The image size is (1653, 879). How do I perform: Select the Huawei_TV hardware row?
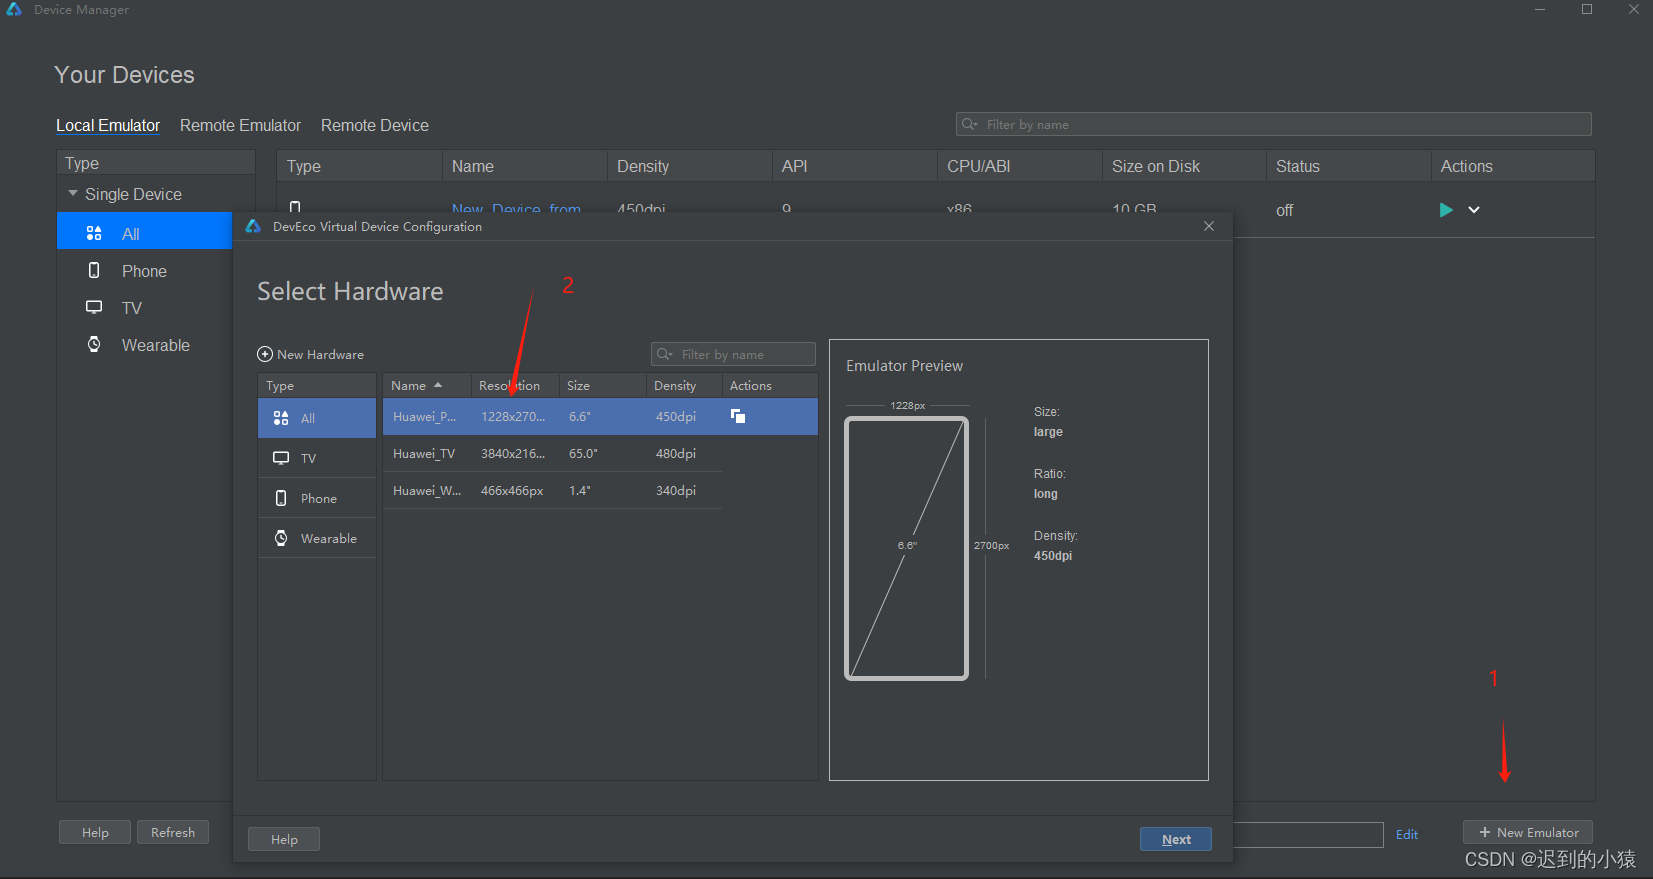click(x=552, y=453)
